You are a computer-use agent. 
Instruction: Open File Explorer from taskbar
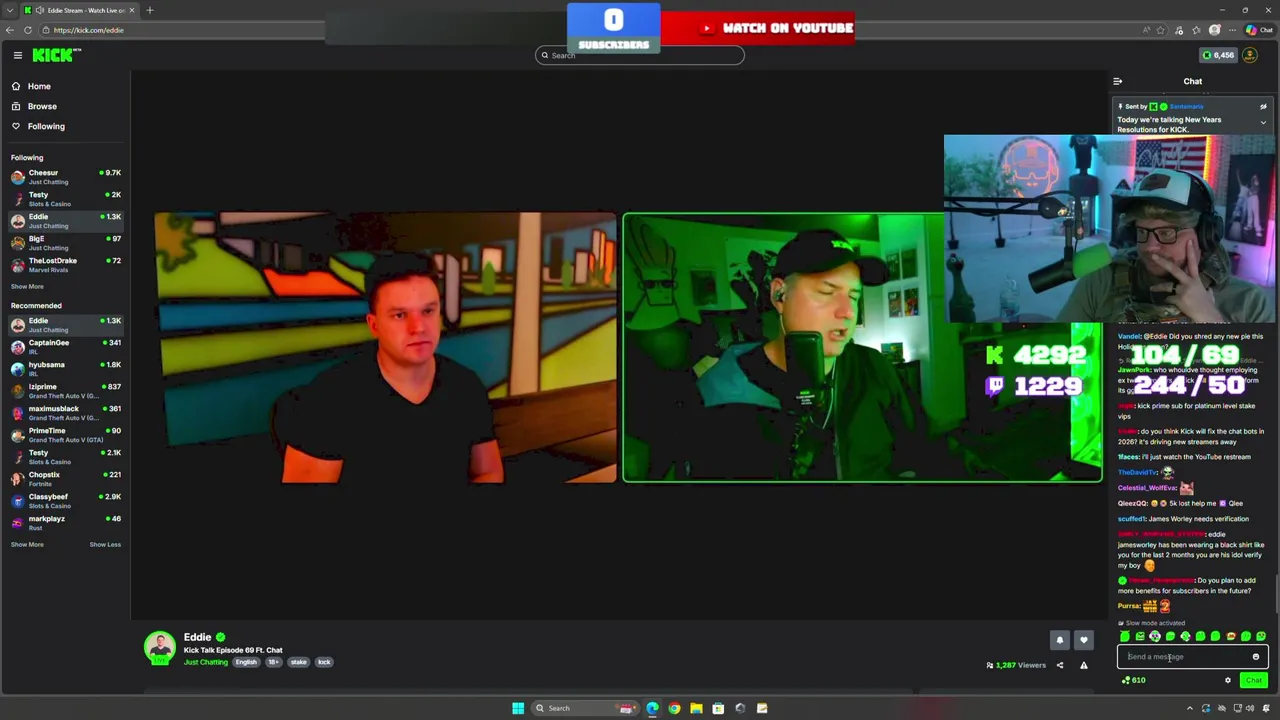[696, 708]
